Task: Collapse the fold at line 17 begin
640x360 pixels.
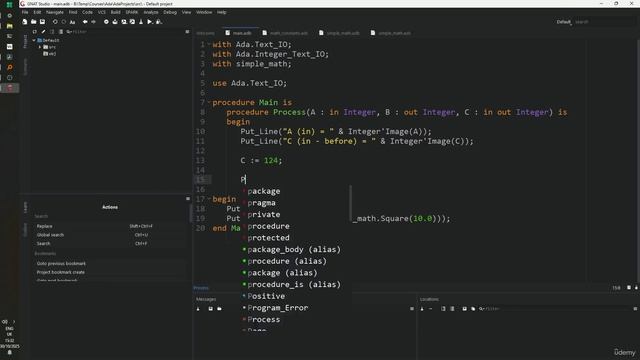Action: [x=209, y=199]
